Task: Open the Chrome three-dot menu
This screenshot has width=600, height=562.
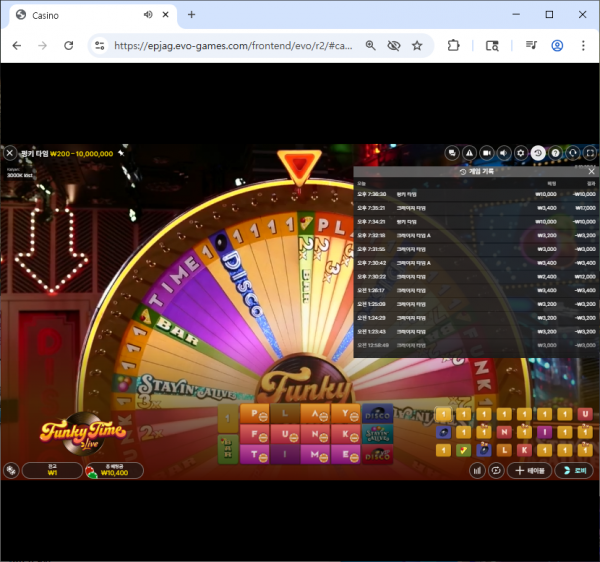Action: (583, 45)
